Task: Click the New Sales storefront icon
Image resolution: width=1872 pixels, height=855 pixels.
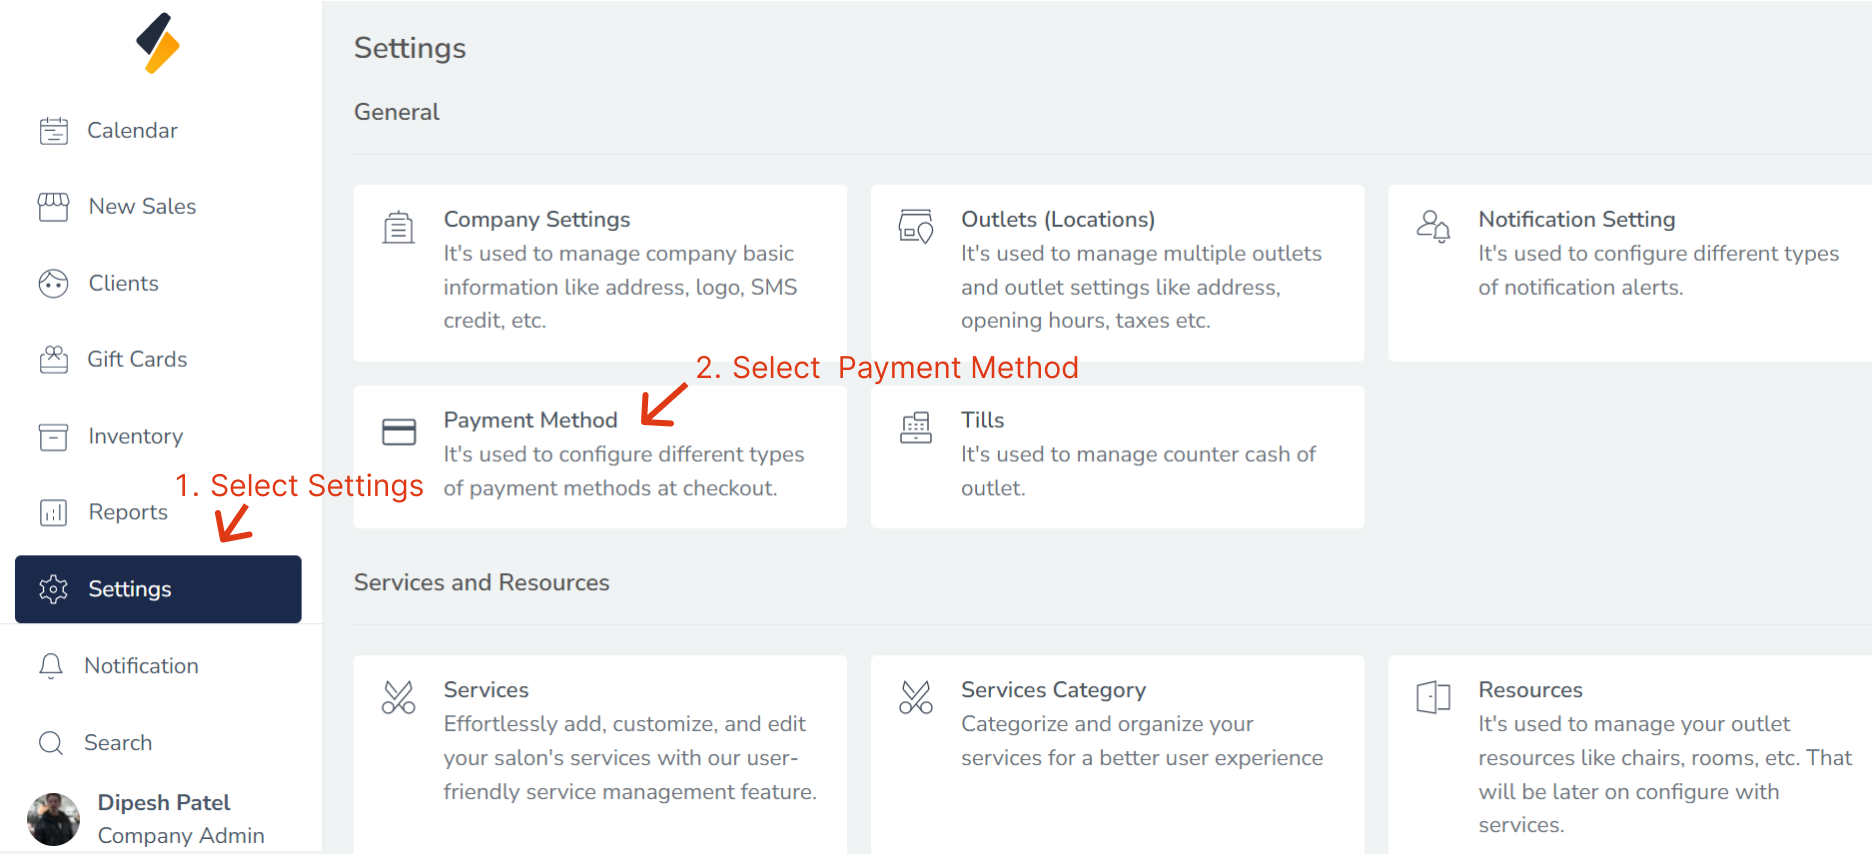Action: tap(54, 207)
